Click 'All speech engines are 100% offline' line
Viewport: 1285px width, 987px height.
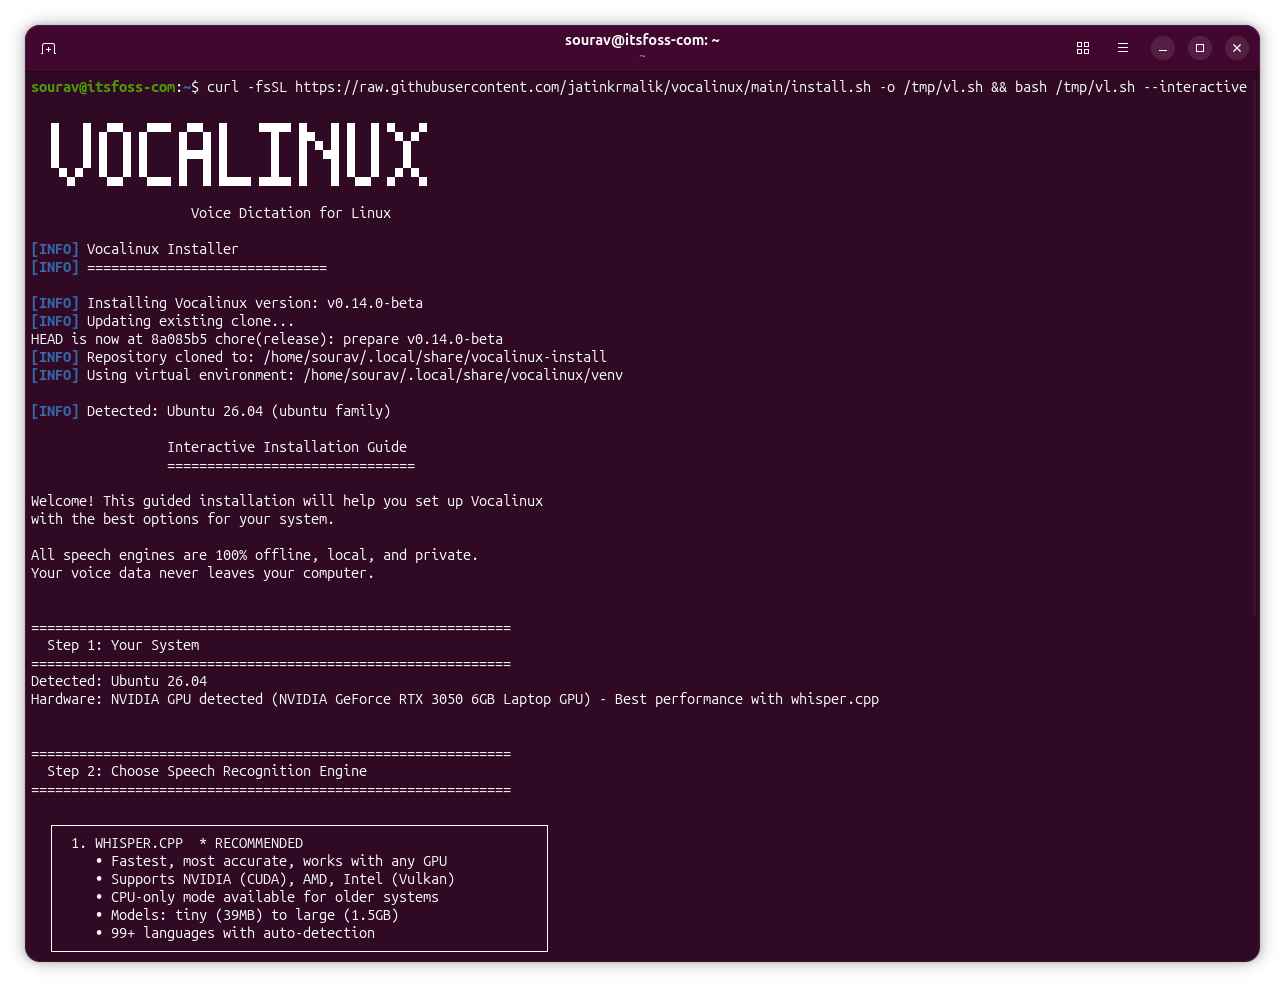255,555
